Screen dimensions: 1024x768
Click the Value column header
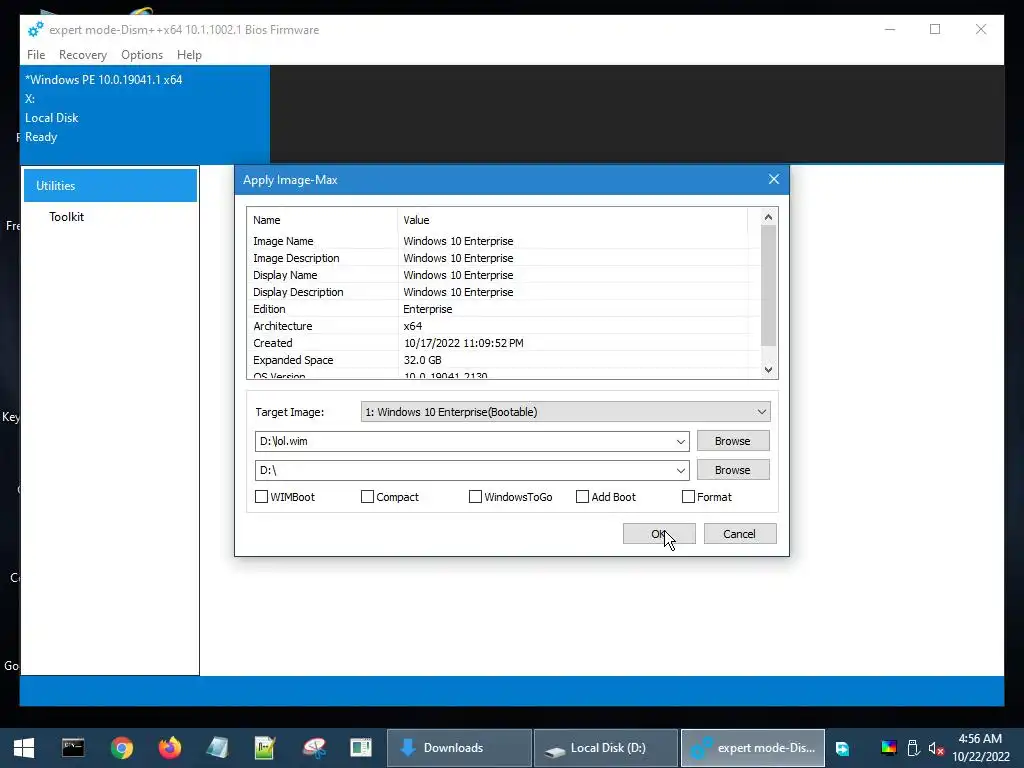pyautogui.click(x=572, y=220)
